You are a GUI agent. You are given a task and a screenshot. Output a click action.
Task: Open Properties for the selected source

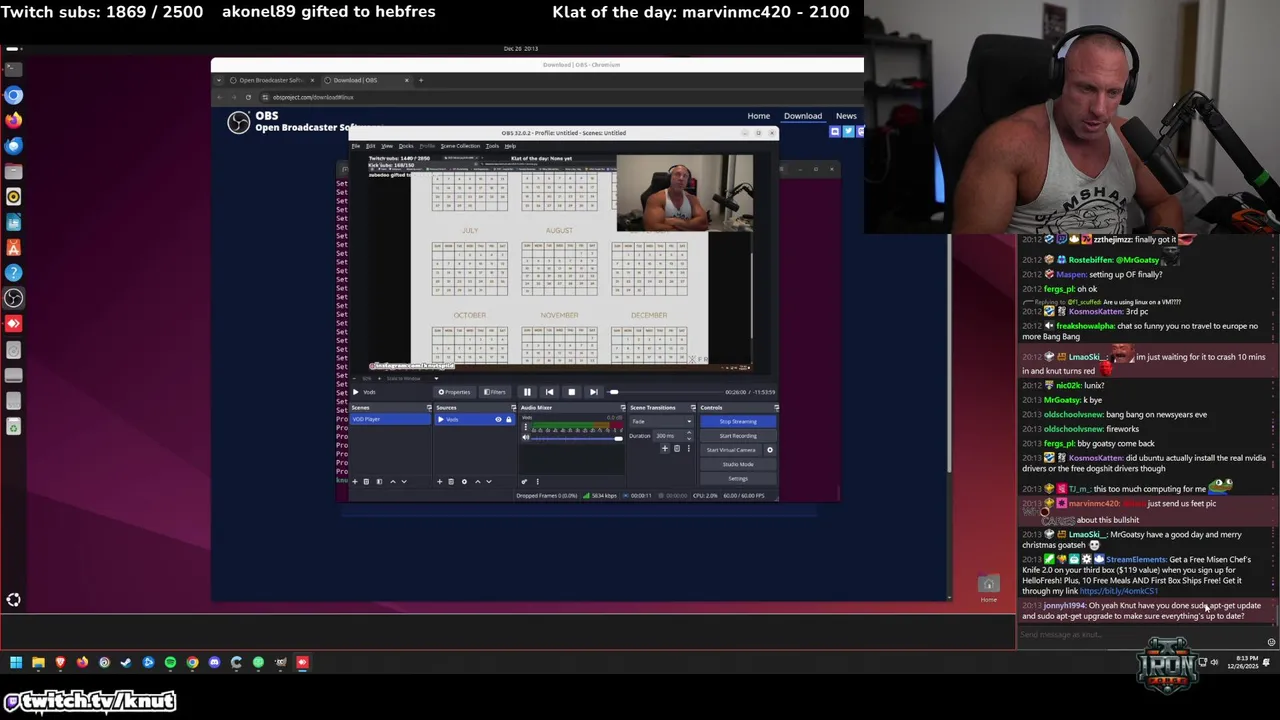[455, 392]
